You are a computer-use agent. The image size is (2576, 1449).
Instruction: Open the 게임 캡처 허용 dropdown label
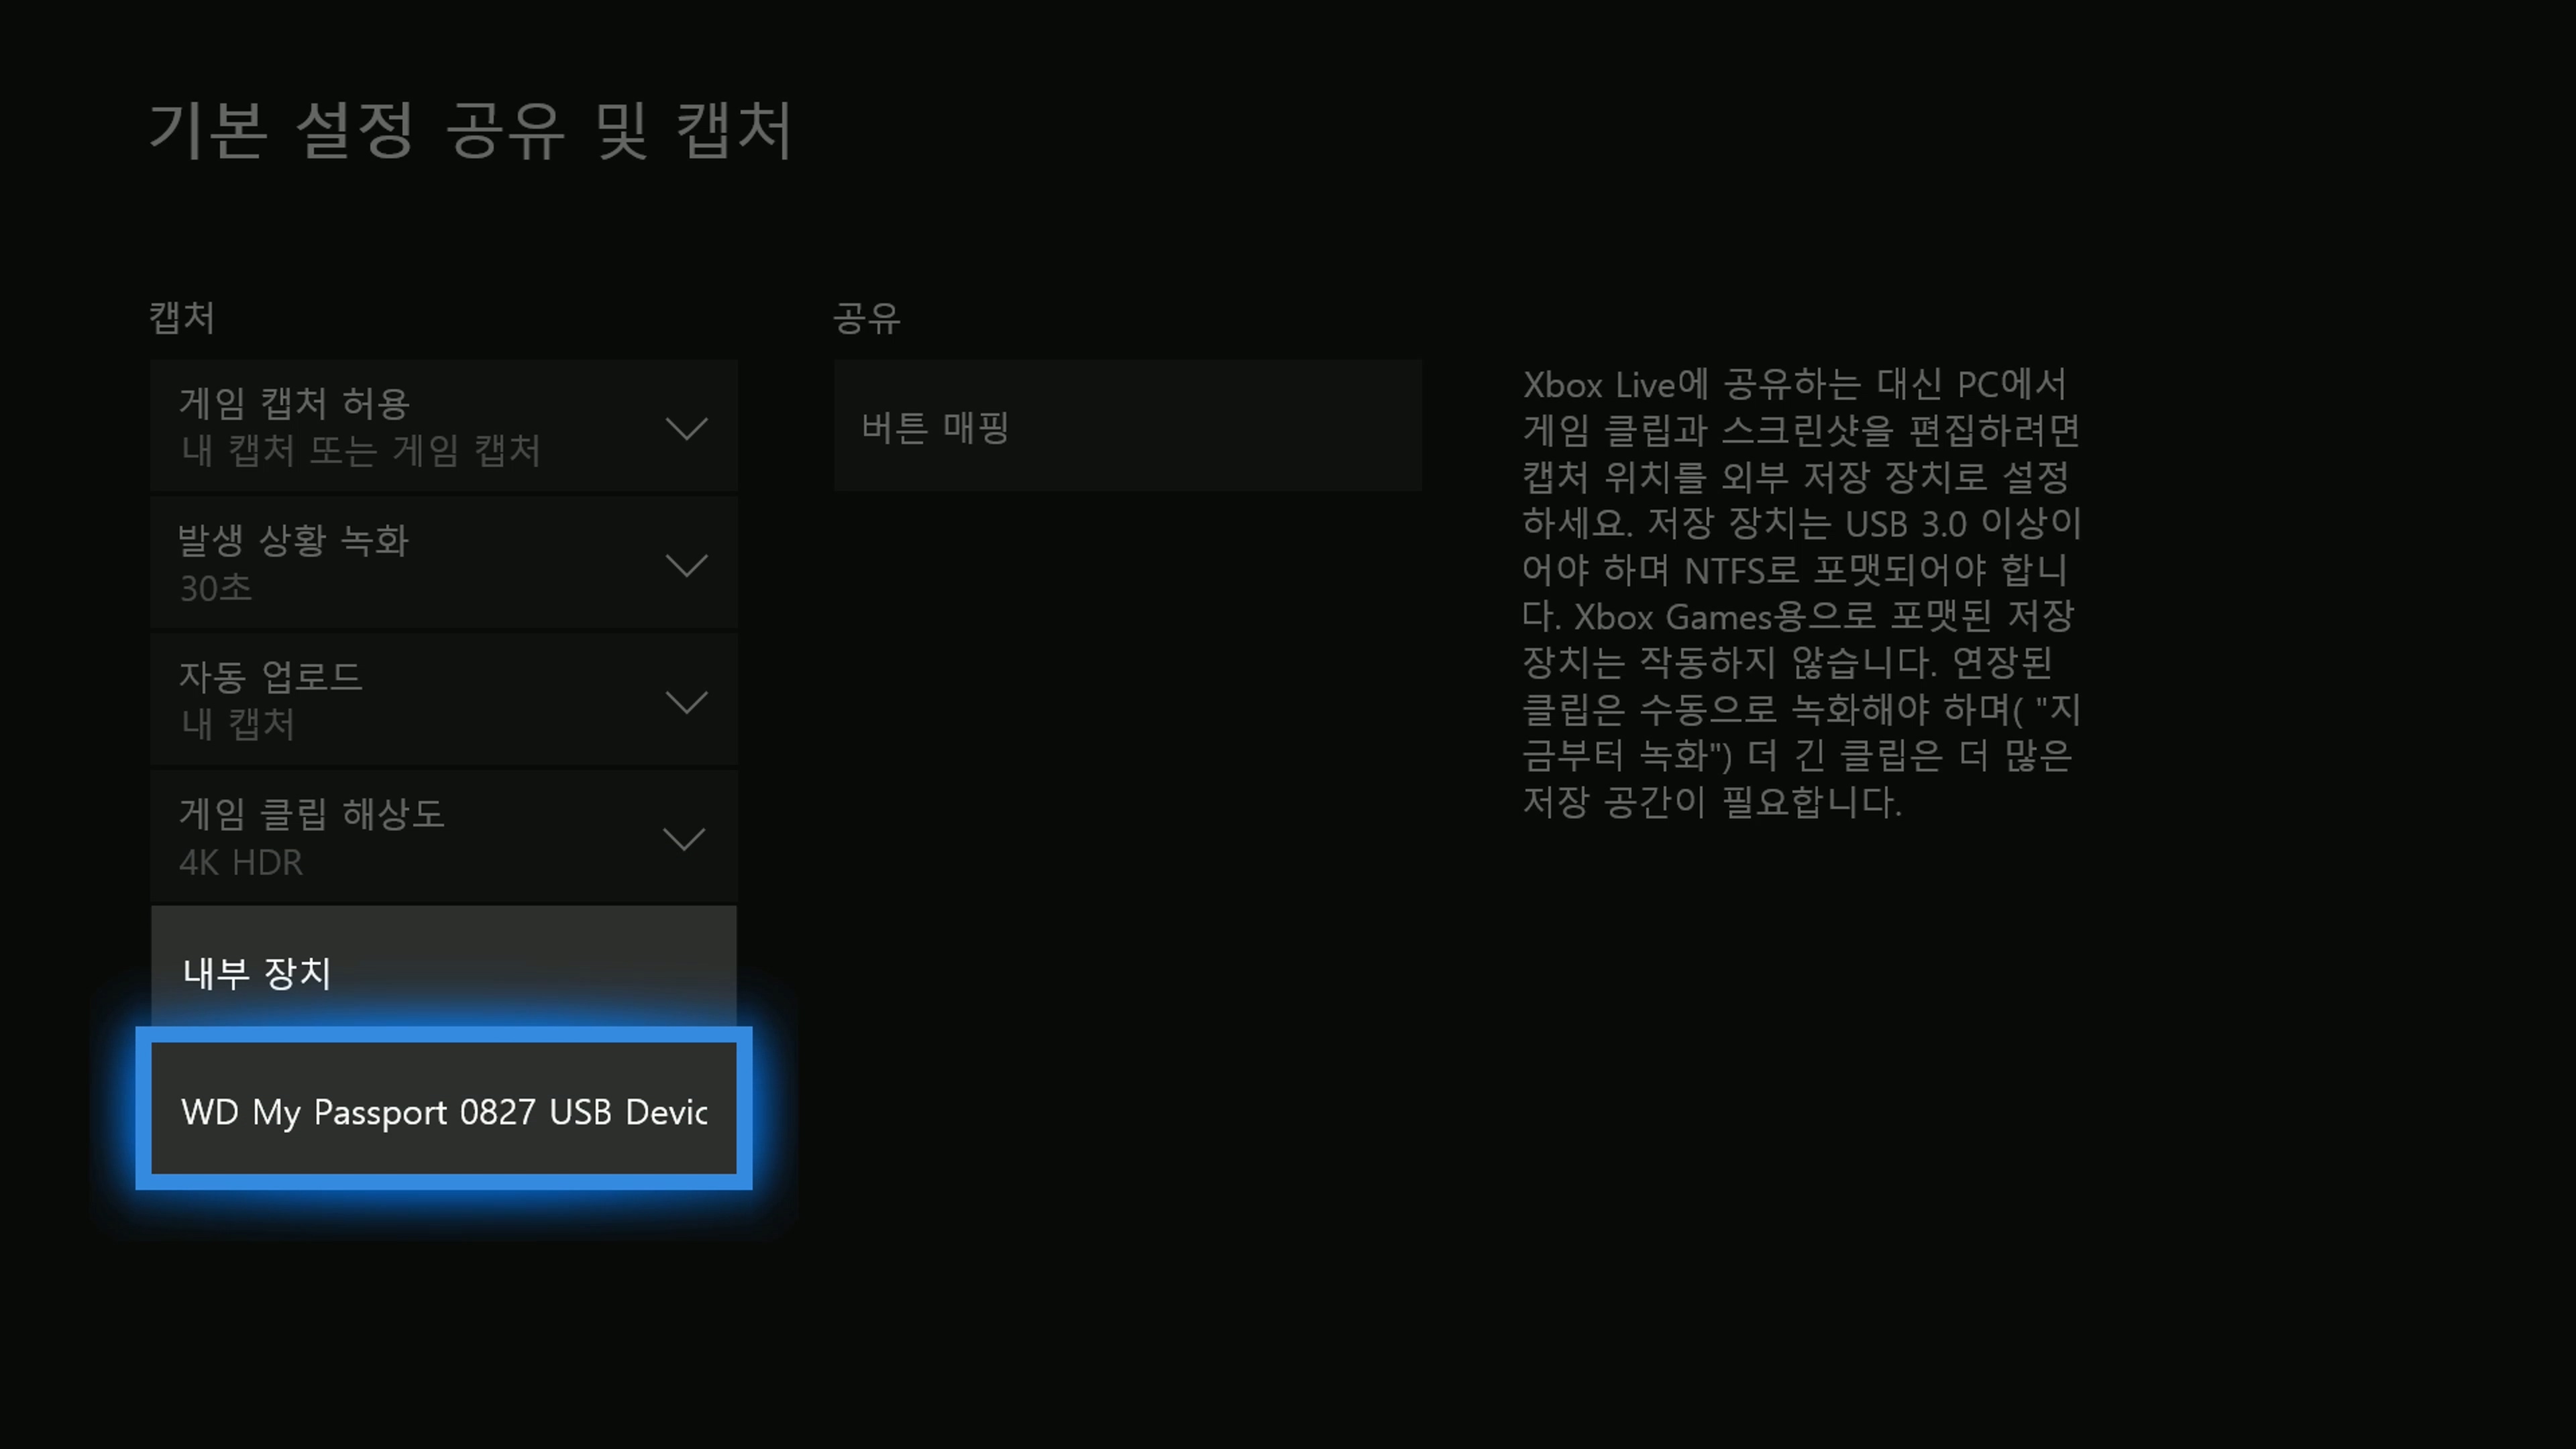pos(294,404)
